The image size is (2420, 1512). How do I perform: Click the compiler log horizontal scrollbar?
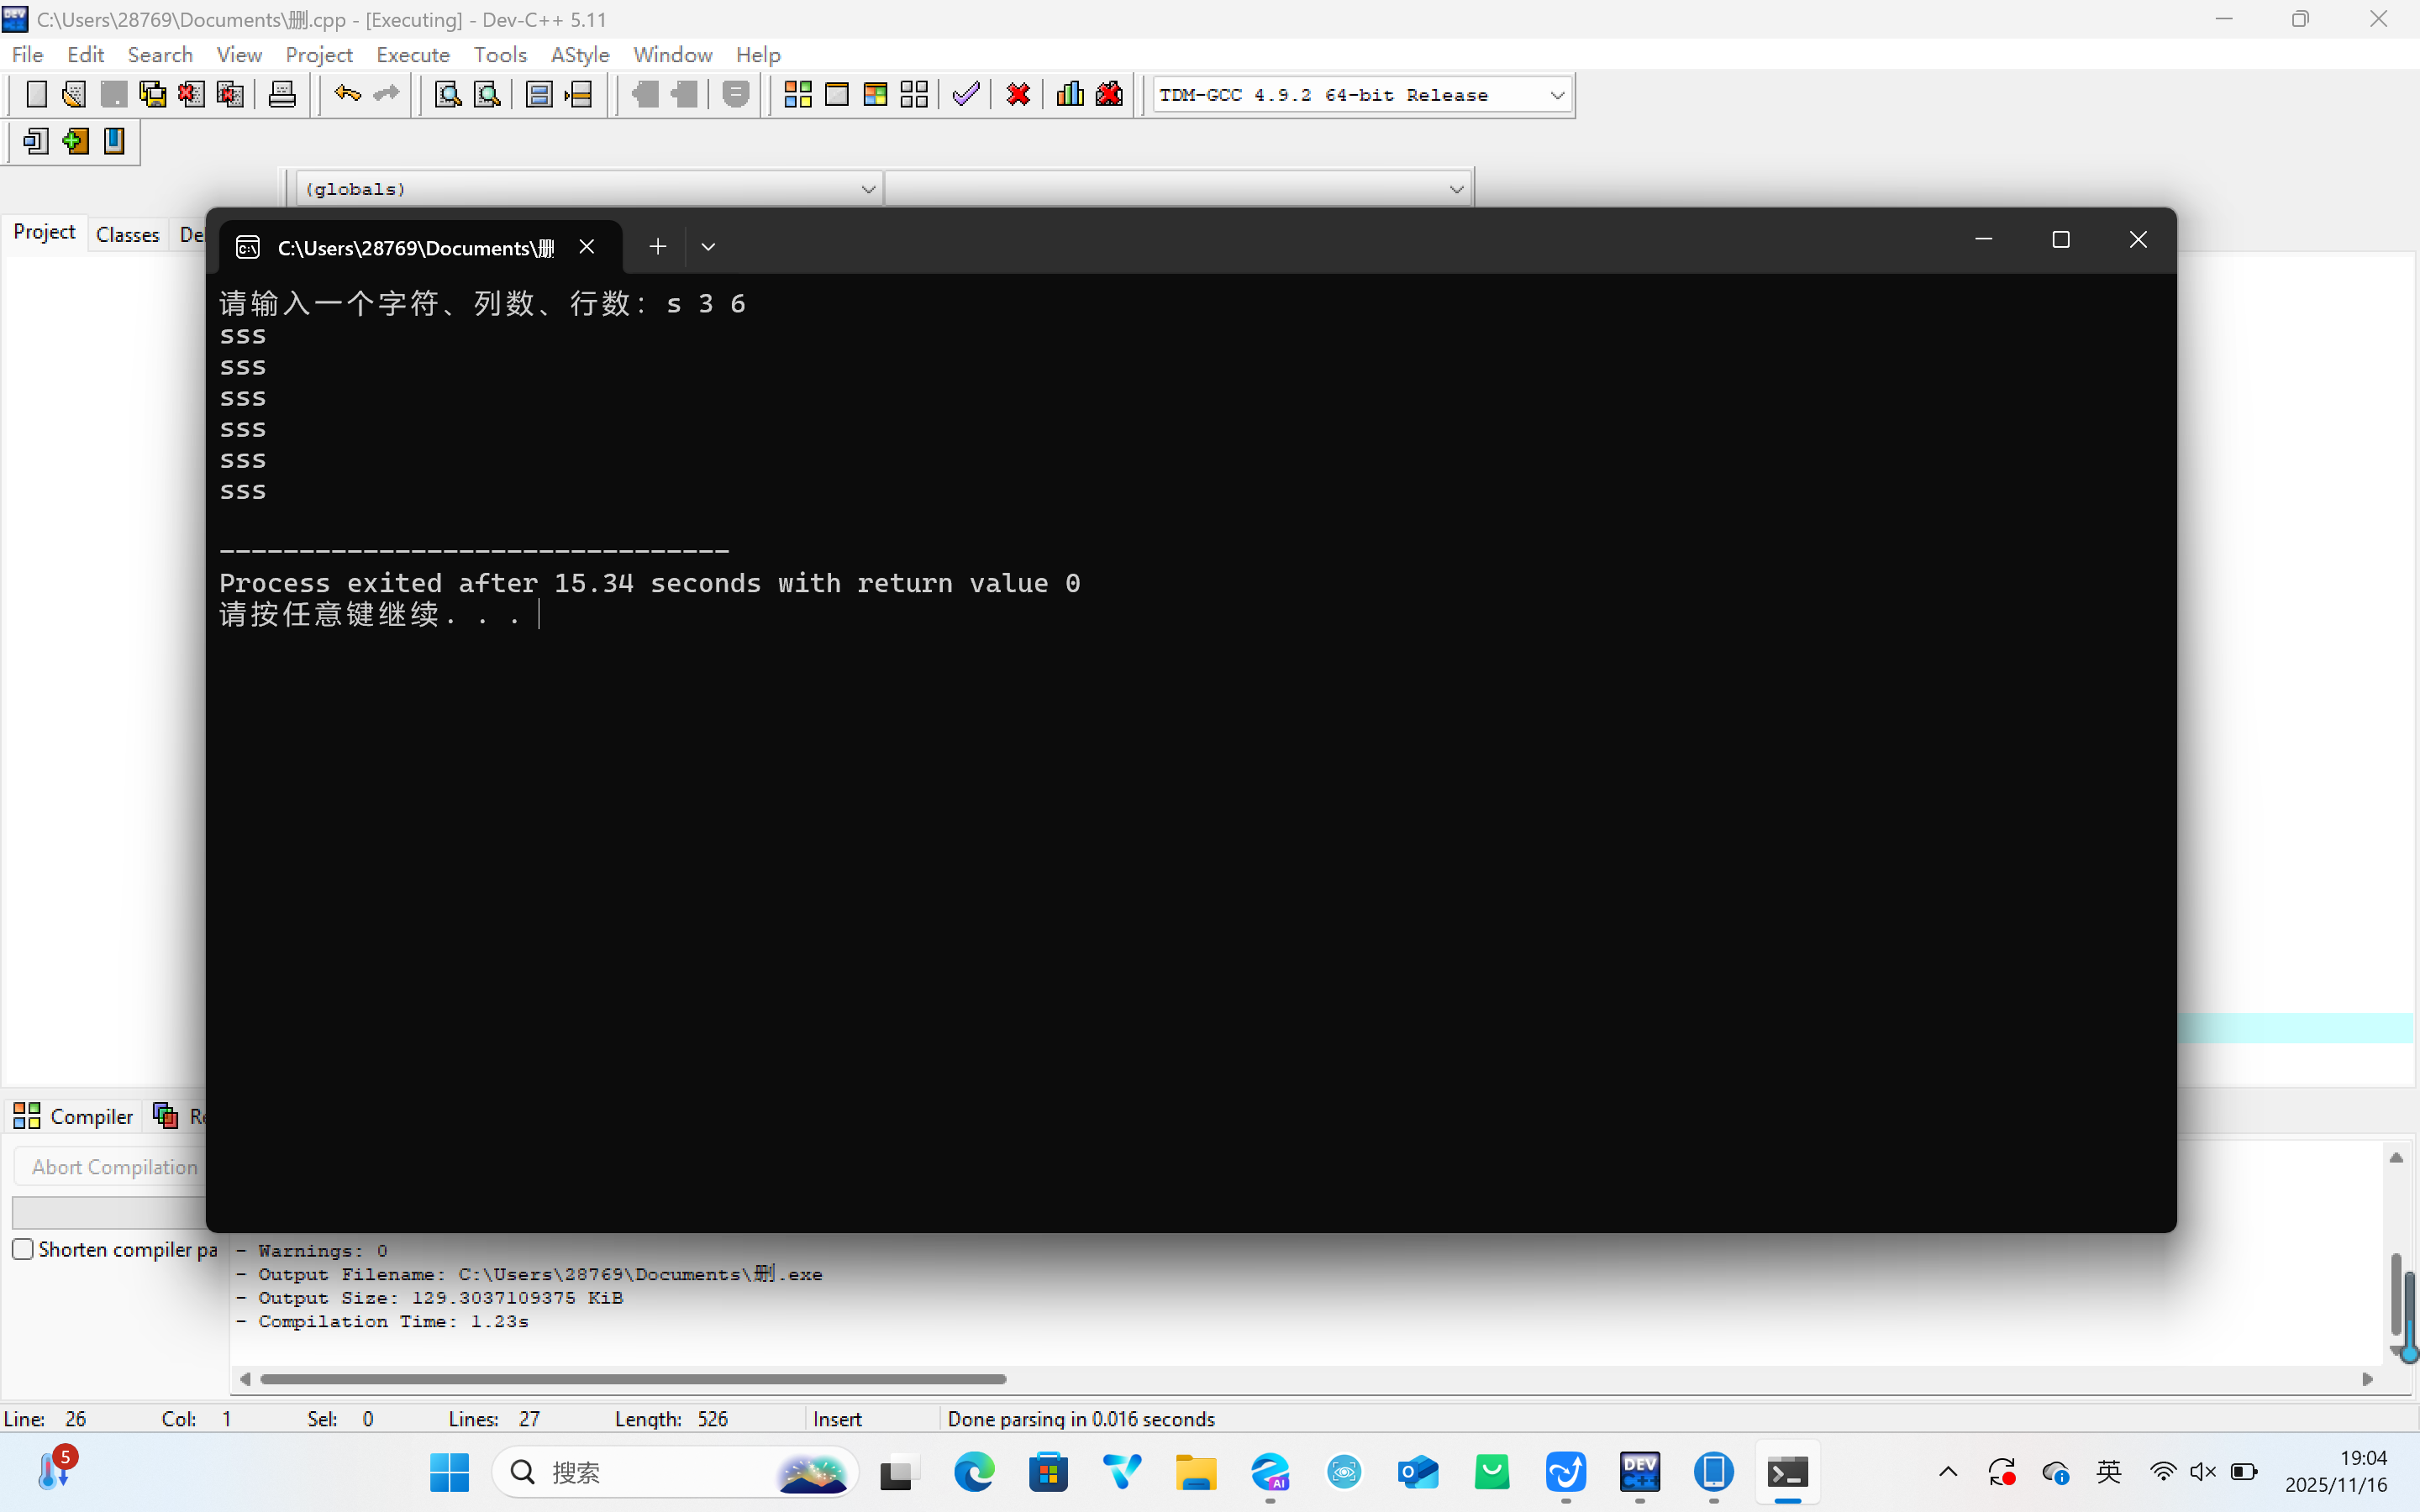[632, 1379]
